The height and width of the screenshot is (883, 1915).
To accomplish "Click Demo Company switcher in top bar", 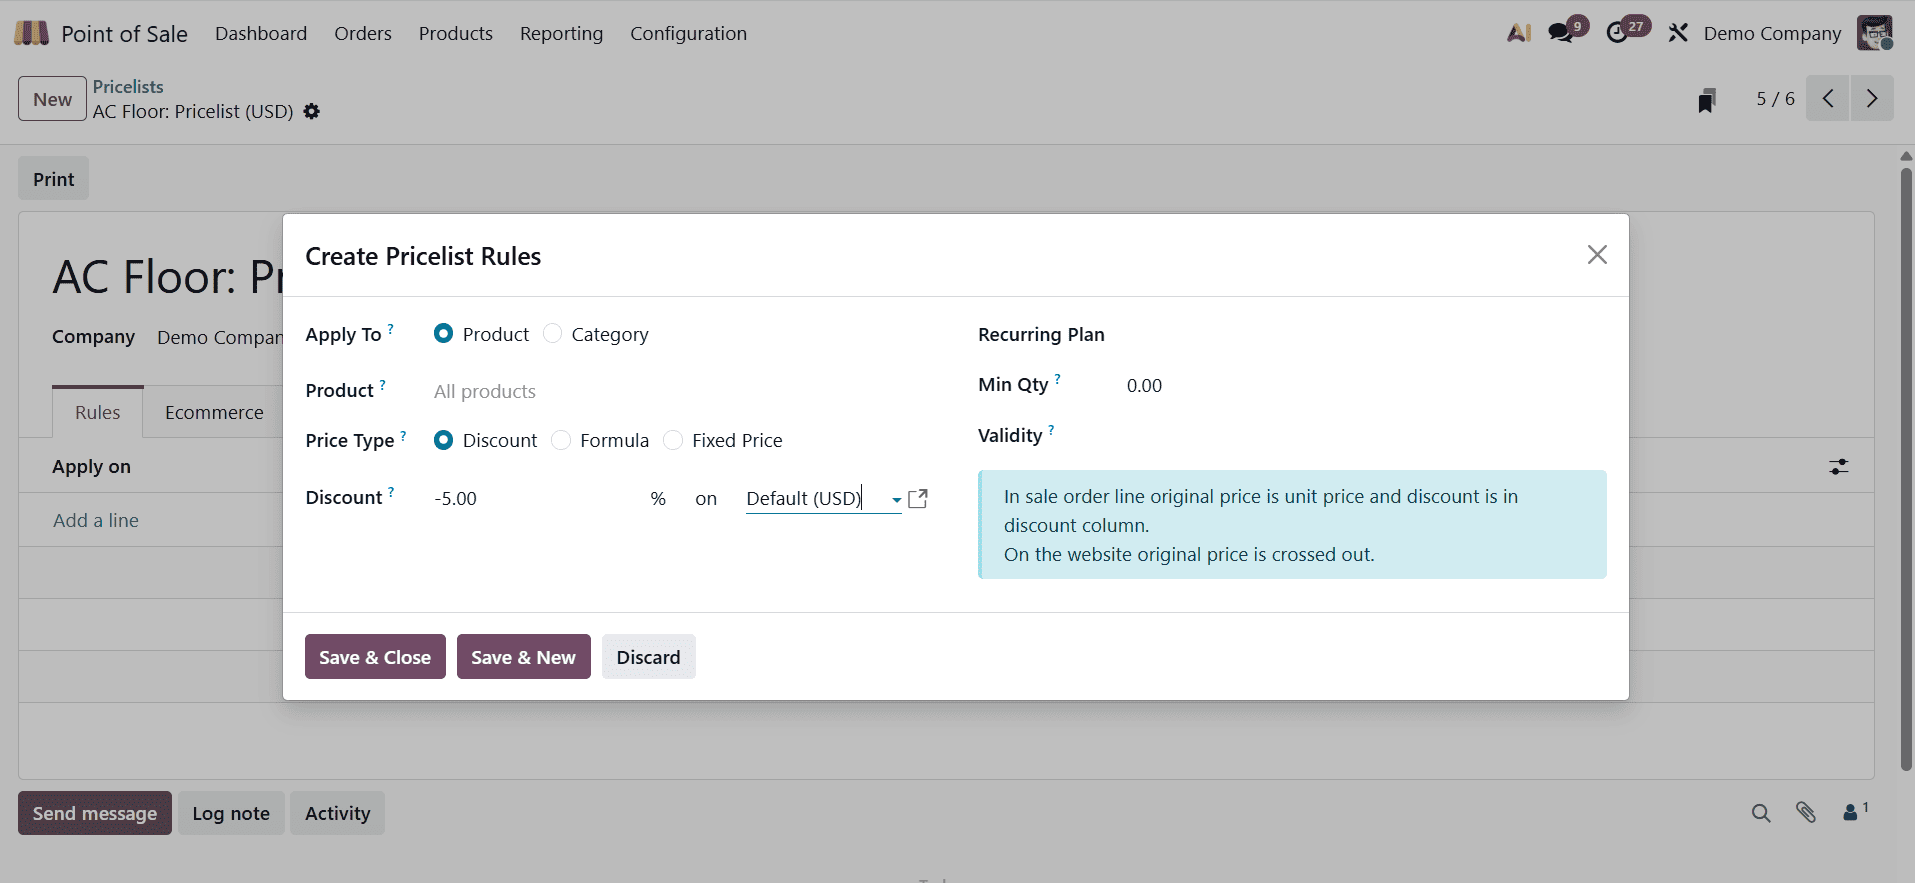I will (1772, 33).
